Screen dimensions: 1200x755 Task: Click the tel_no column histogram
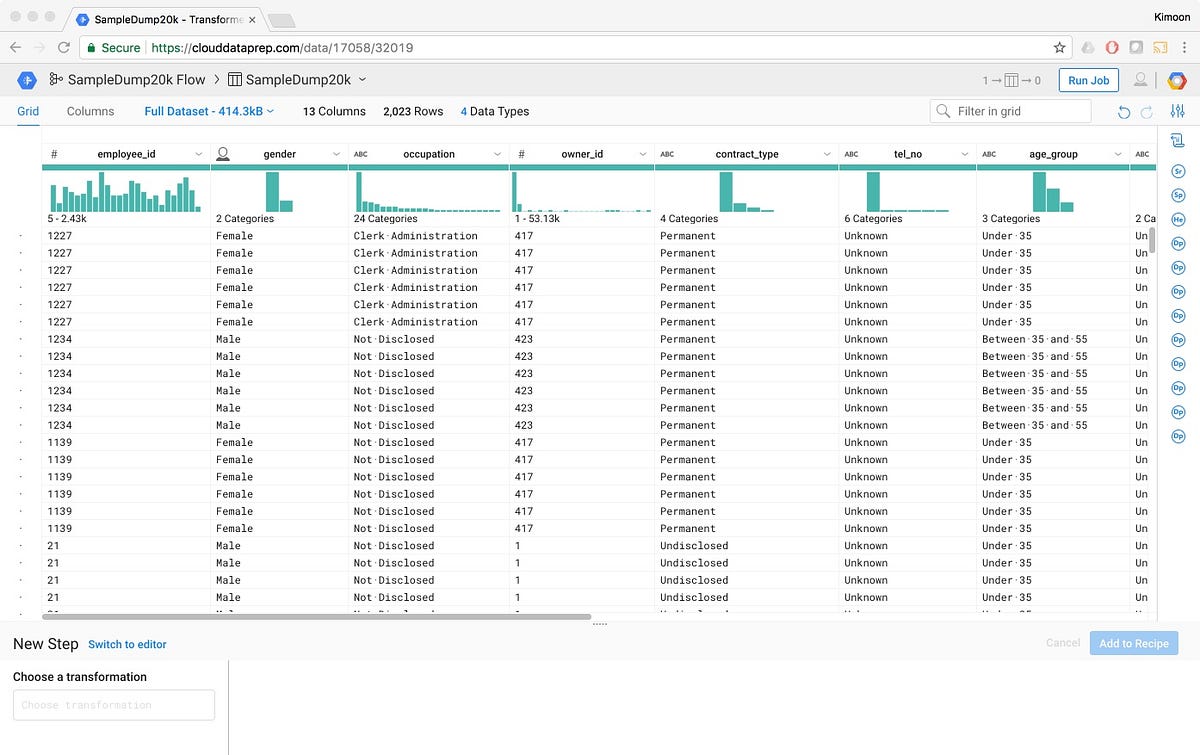(x=907, y=191)
